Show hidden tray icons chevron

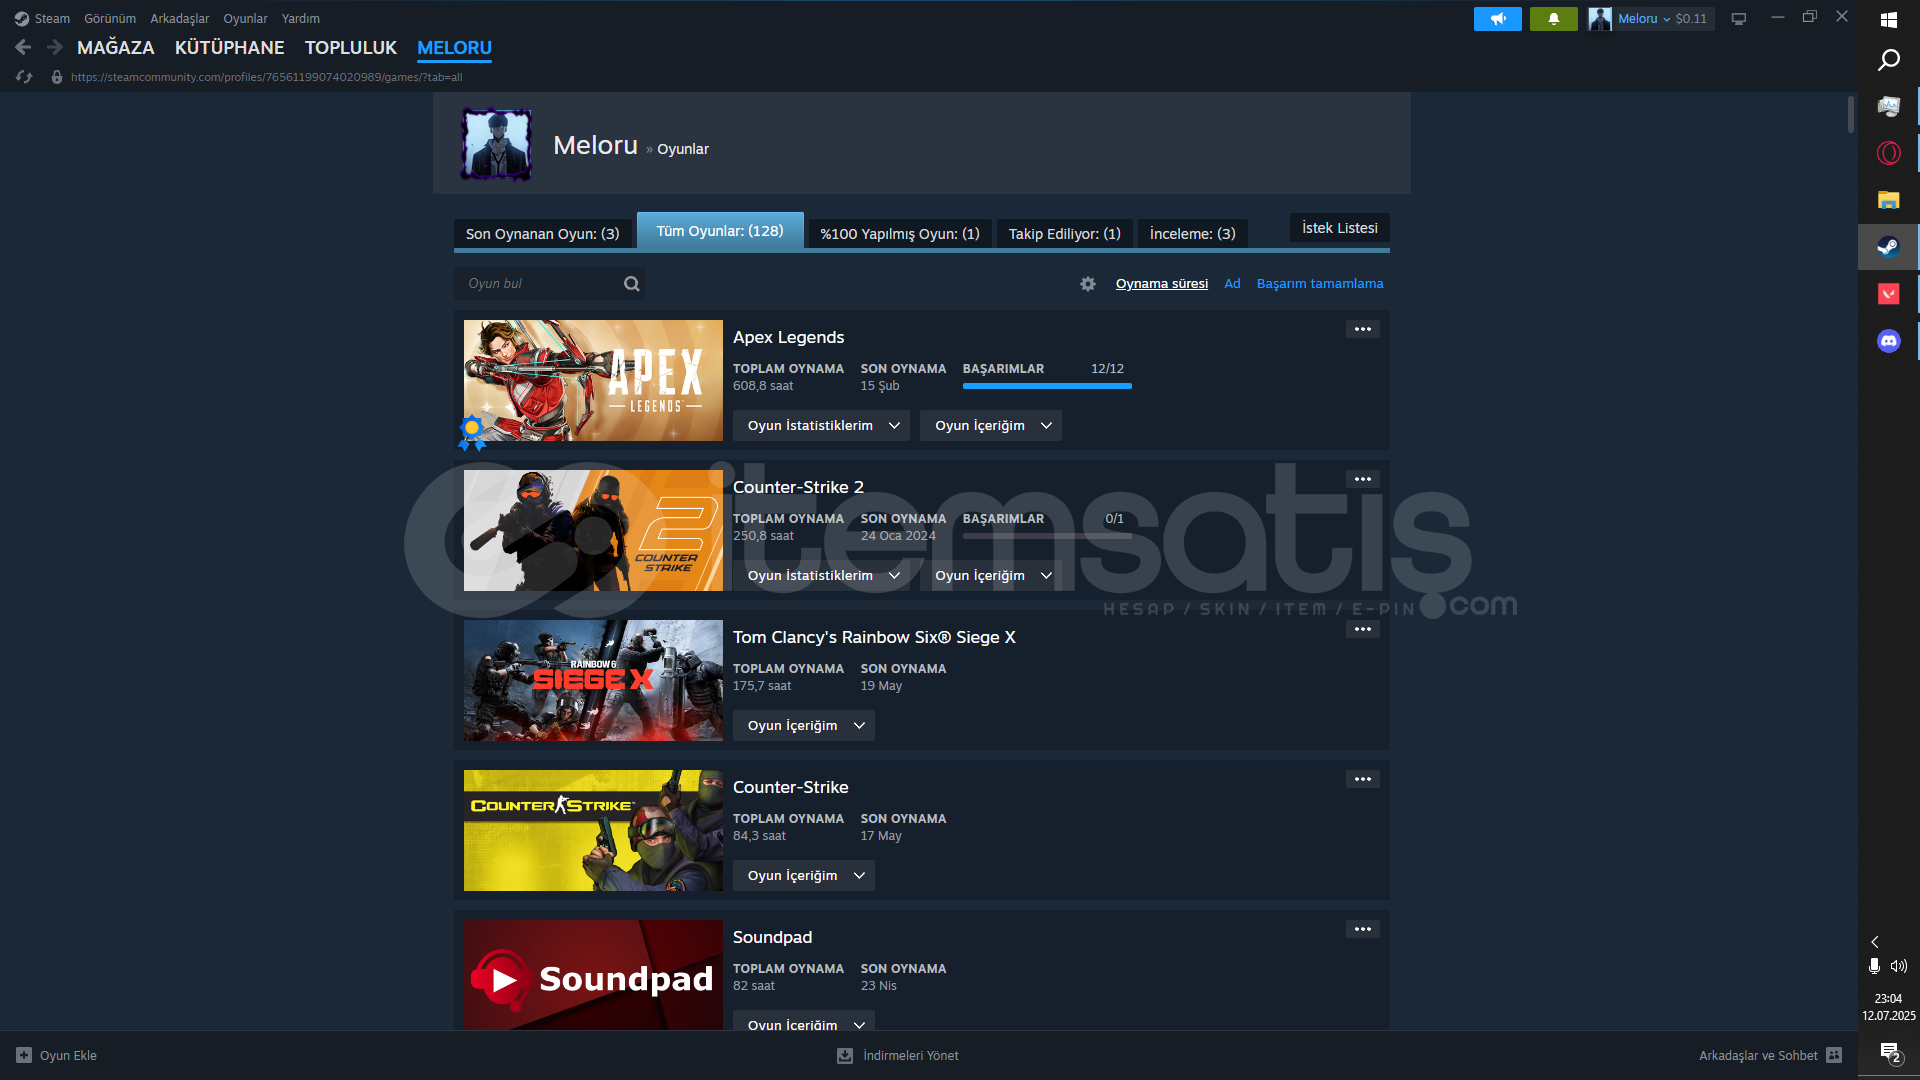(x=1875, y=942)
